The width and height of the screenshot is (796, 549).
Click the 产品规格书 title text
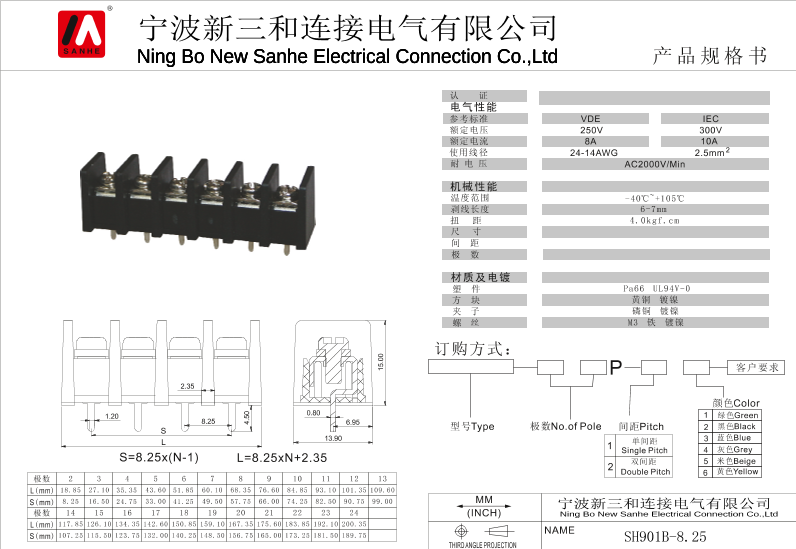tap(710, 55)
